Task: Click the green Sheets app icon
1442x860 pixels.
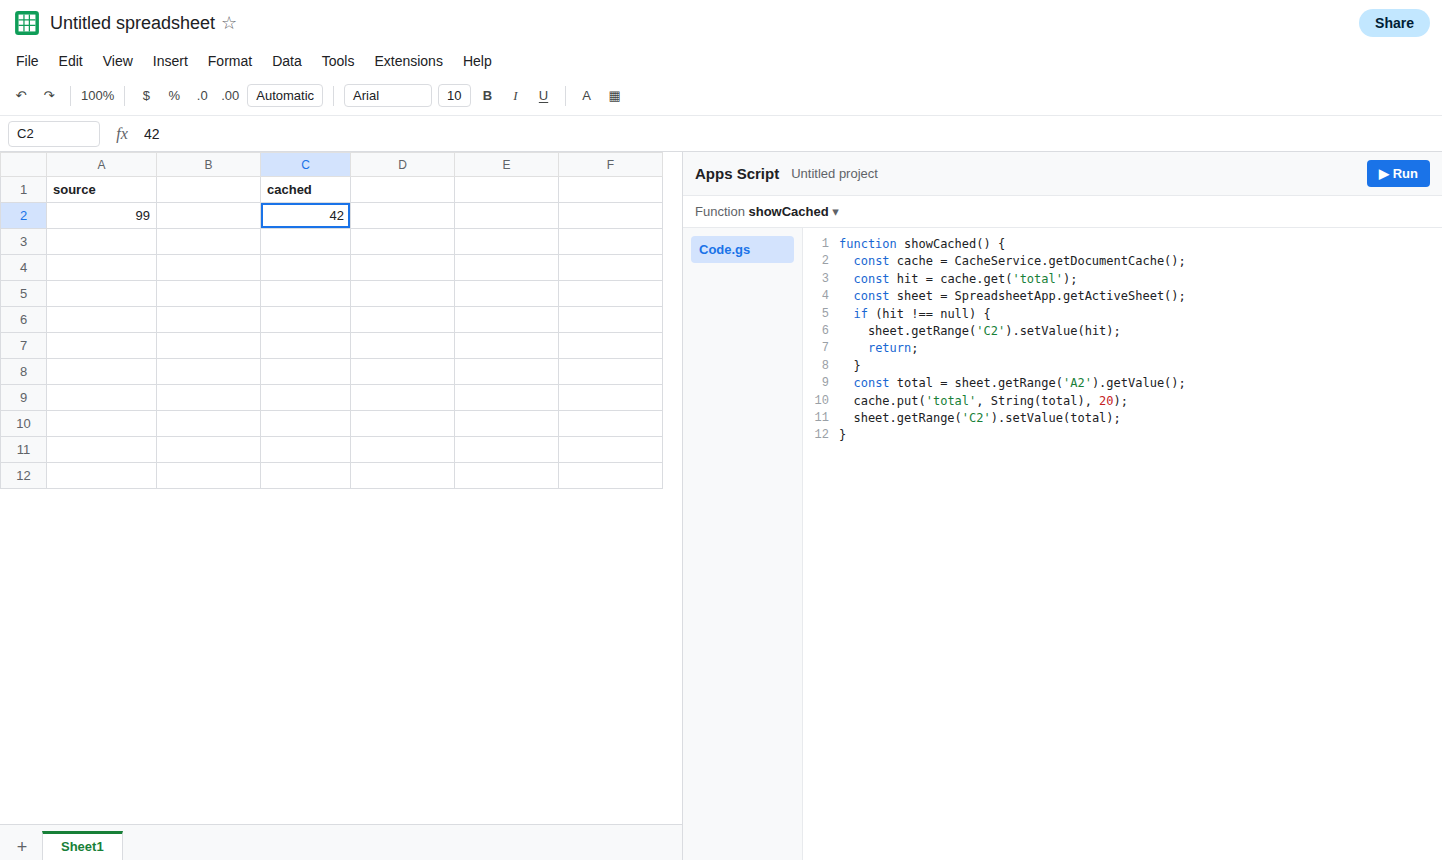Action: click(x=27, y=23)
